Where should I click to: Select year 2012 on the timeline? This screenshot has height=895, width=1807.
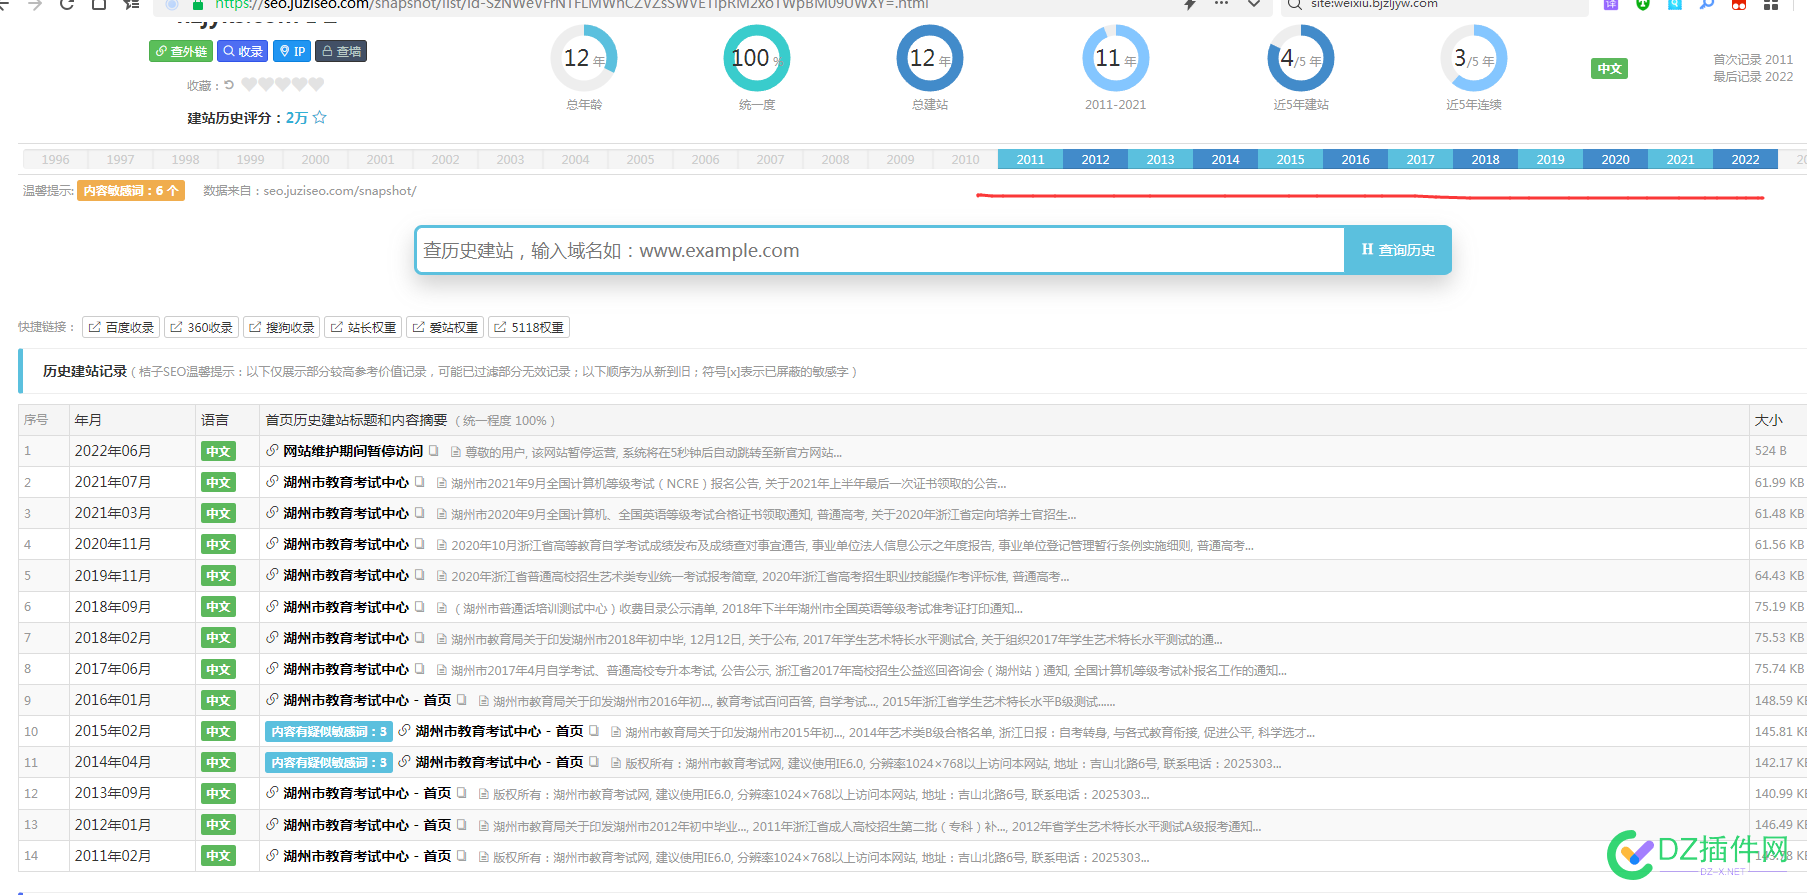pyautogui.click(x=1095, y=159)
